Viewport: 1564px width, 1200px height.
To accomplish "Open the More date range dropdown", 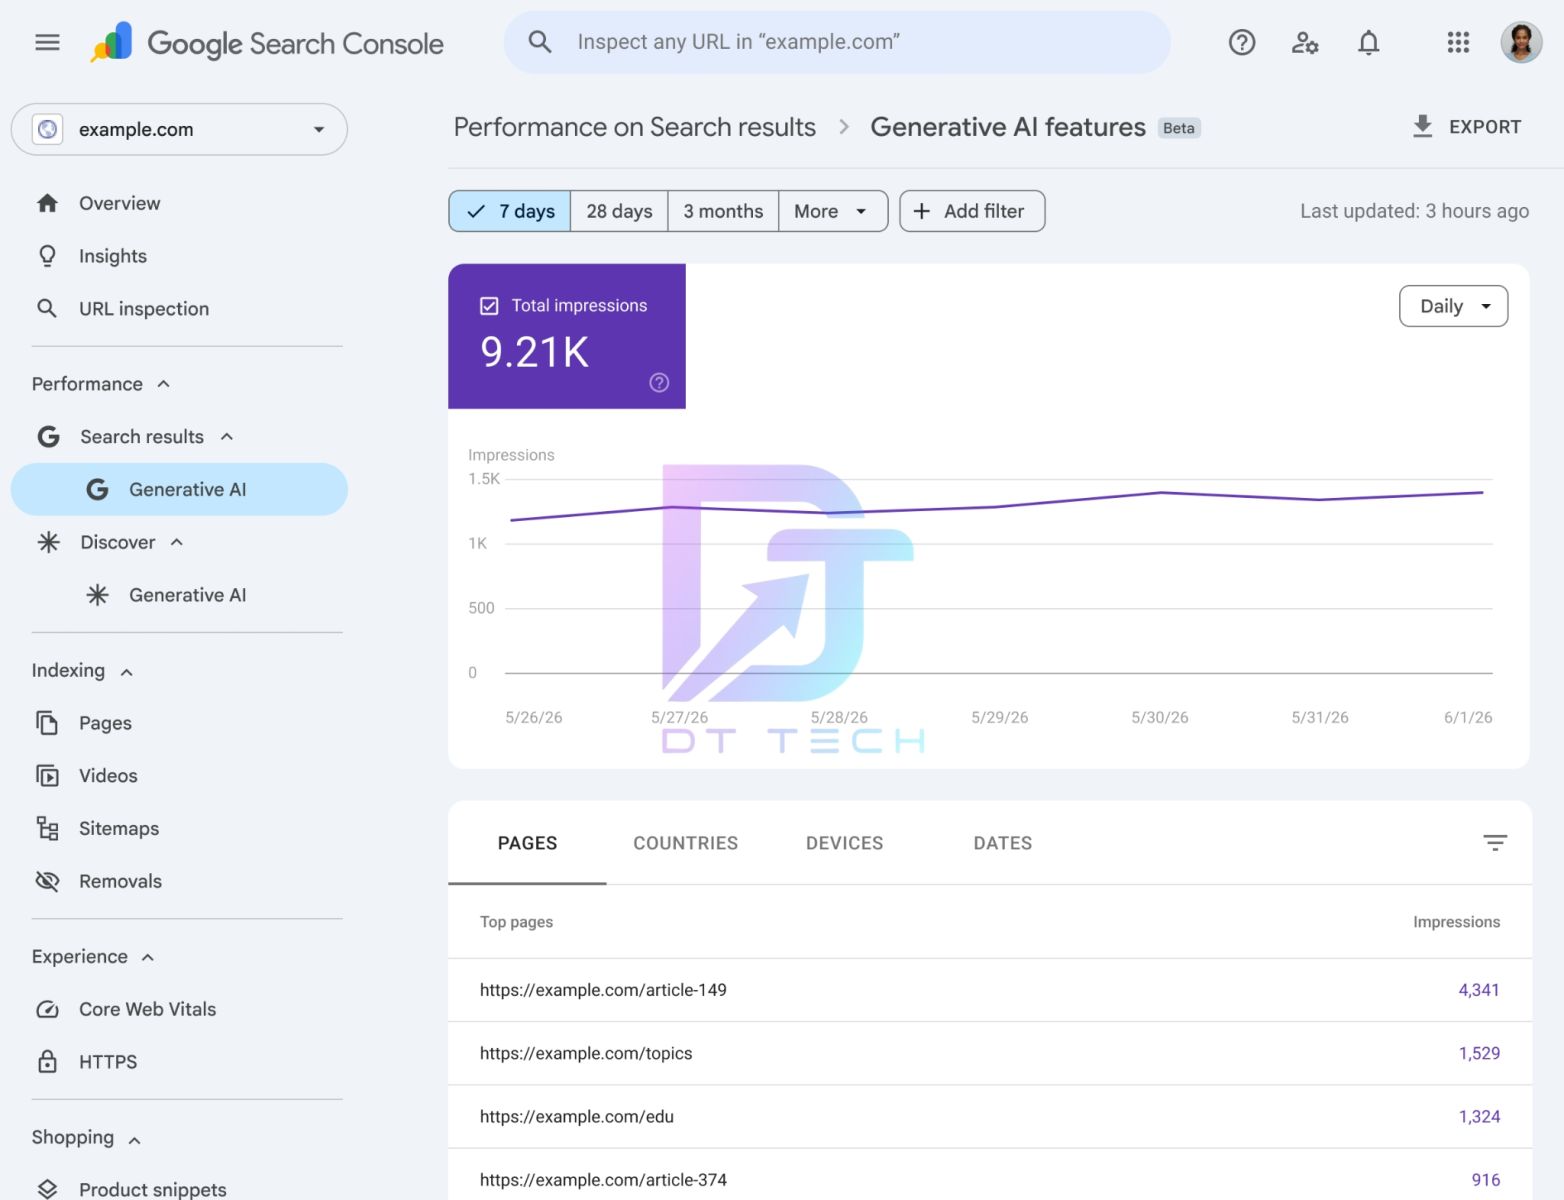I will click(833, 211).
